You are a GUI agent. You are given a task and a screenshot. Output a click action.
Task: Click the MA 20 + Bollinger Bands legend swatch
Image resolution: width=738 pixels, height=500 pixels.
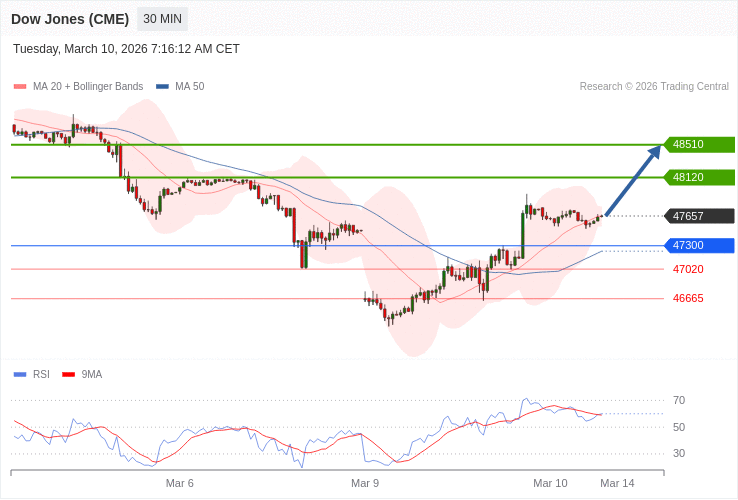point(20,87)
